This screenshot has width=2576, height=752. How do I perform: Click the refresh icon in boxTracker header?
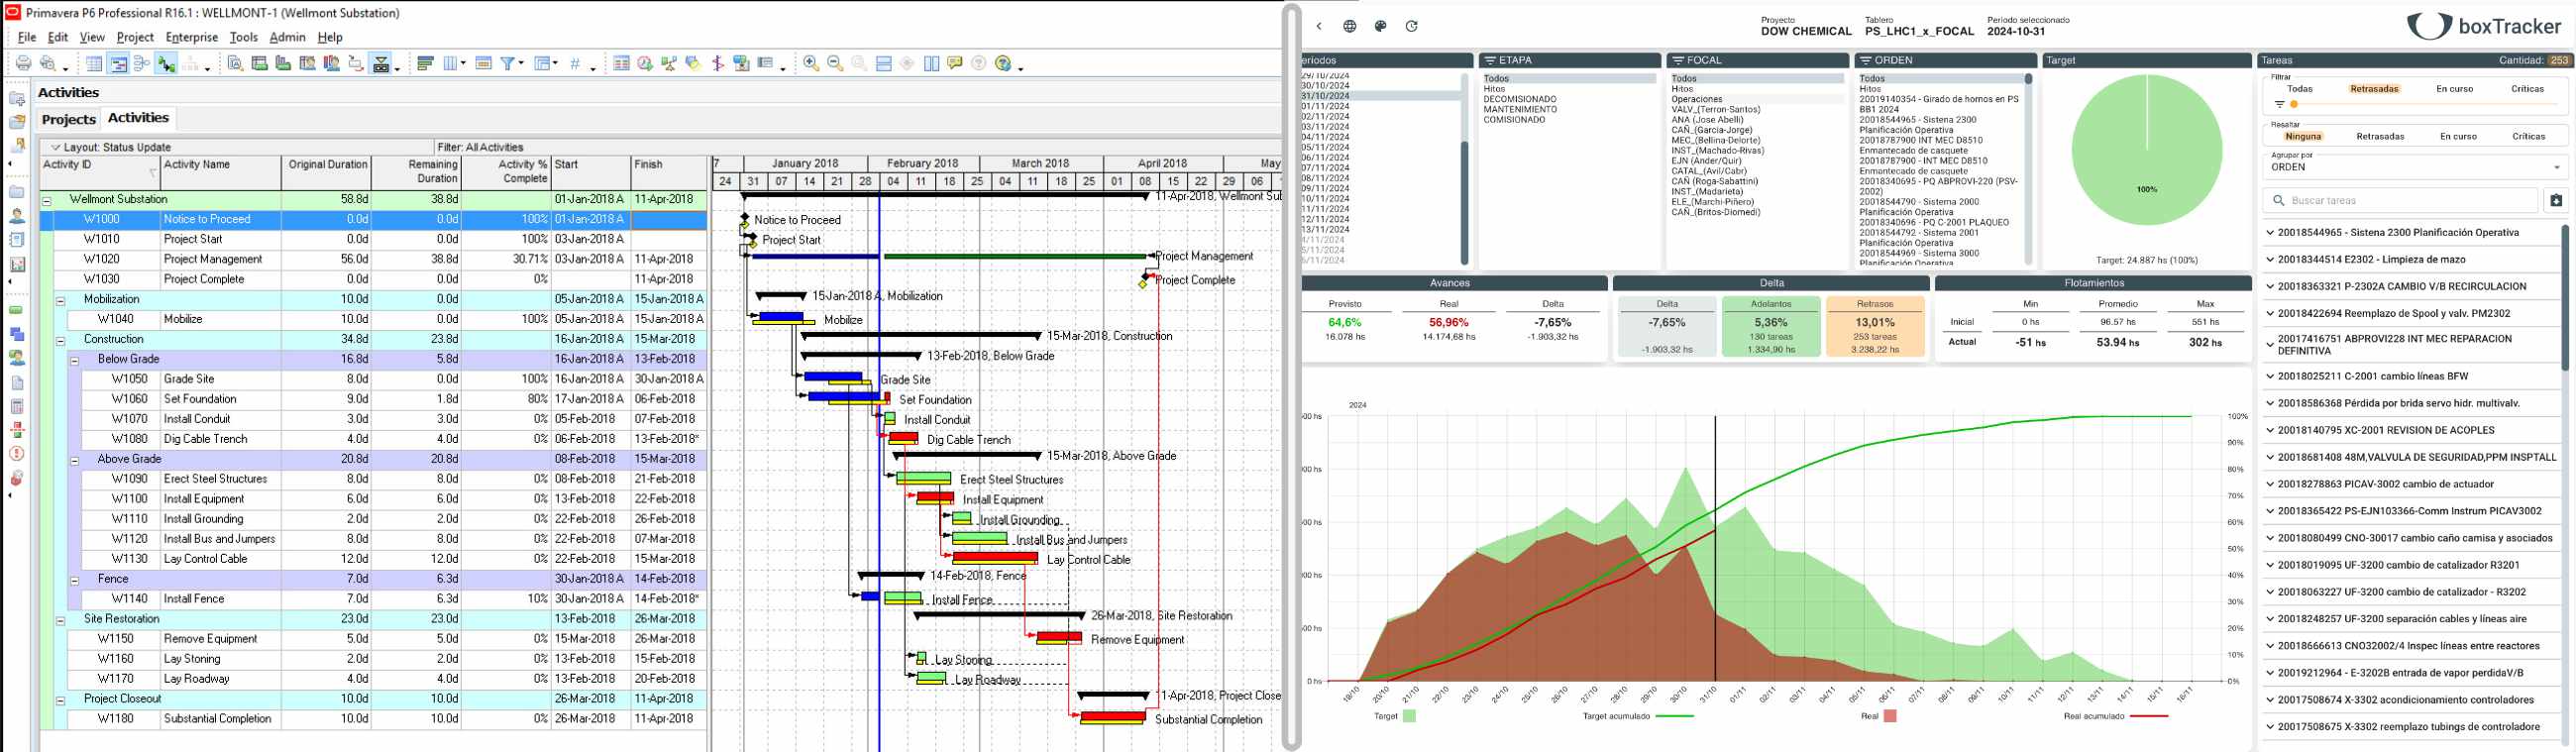[x=1412, y=27]
